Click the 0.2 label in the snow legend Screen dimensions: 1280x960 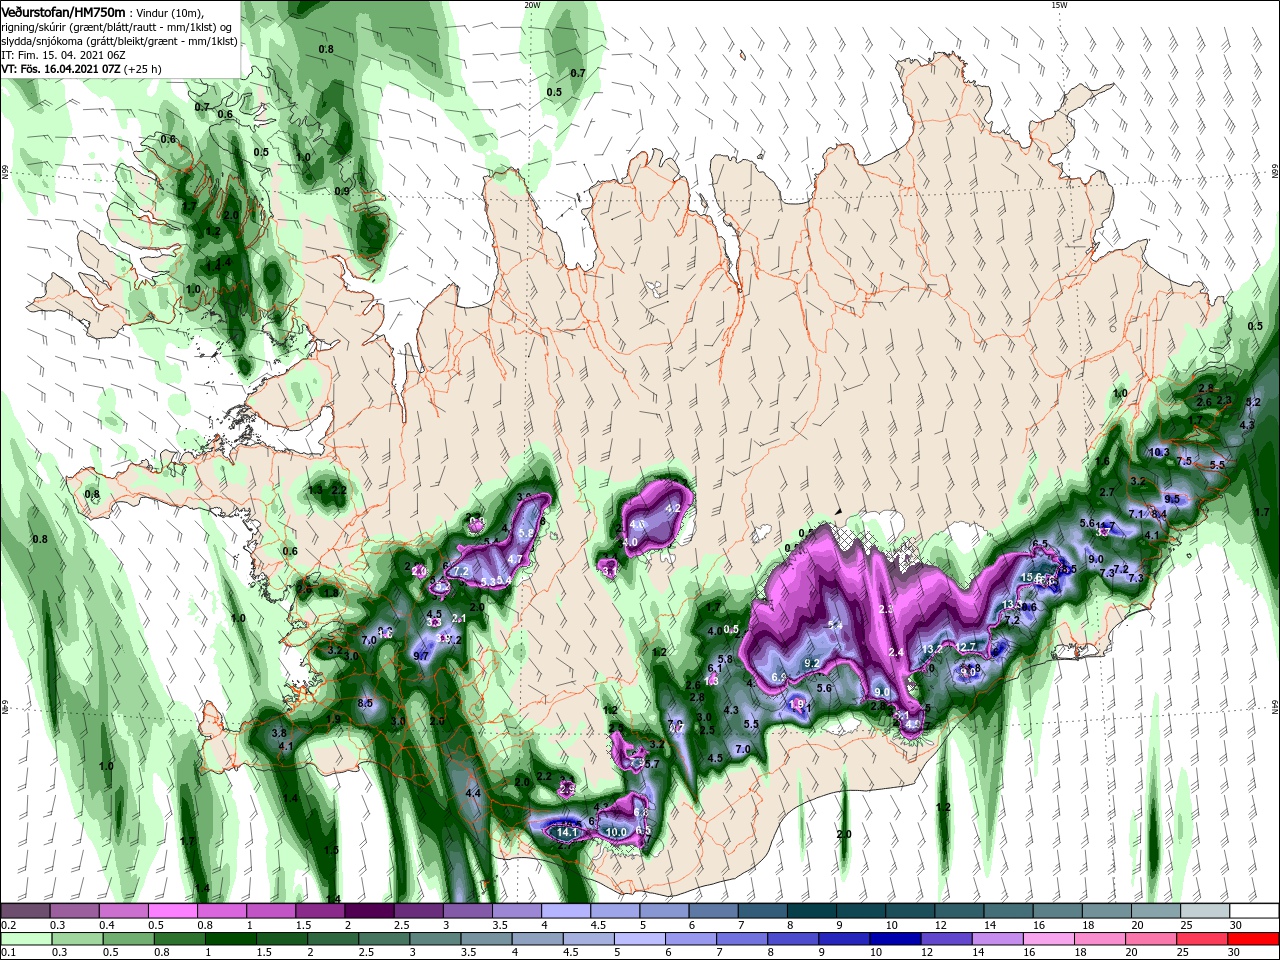[x=7, y=925]
